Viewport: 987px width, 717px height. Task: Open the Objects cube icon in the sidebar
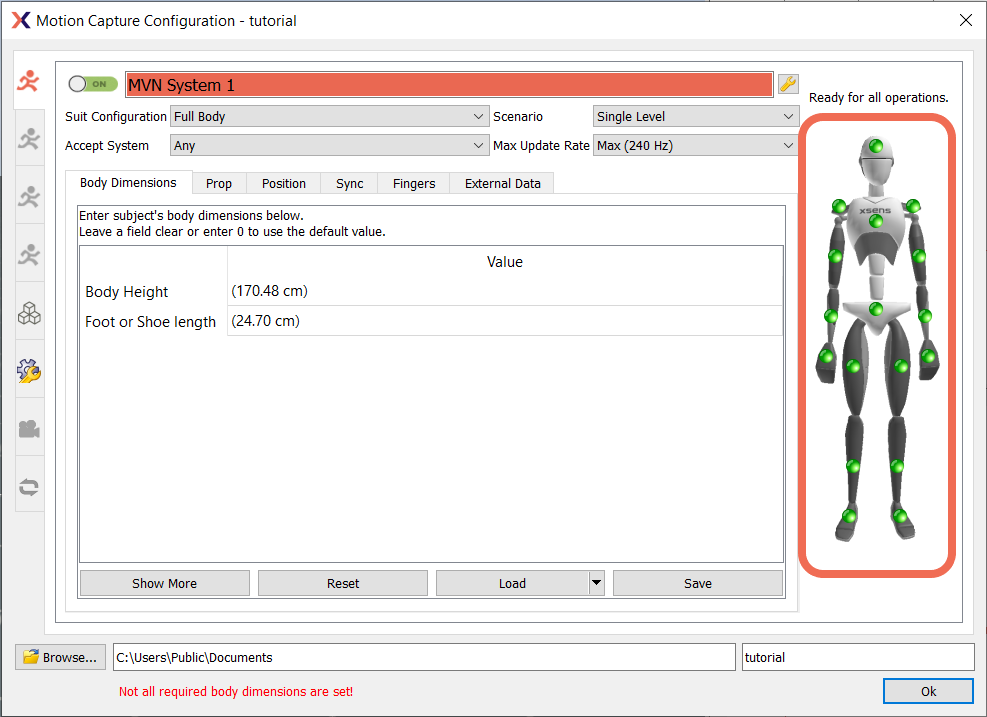tap(29, 312)
